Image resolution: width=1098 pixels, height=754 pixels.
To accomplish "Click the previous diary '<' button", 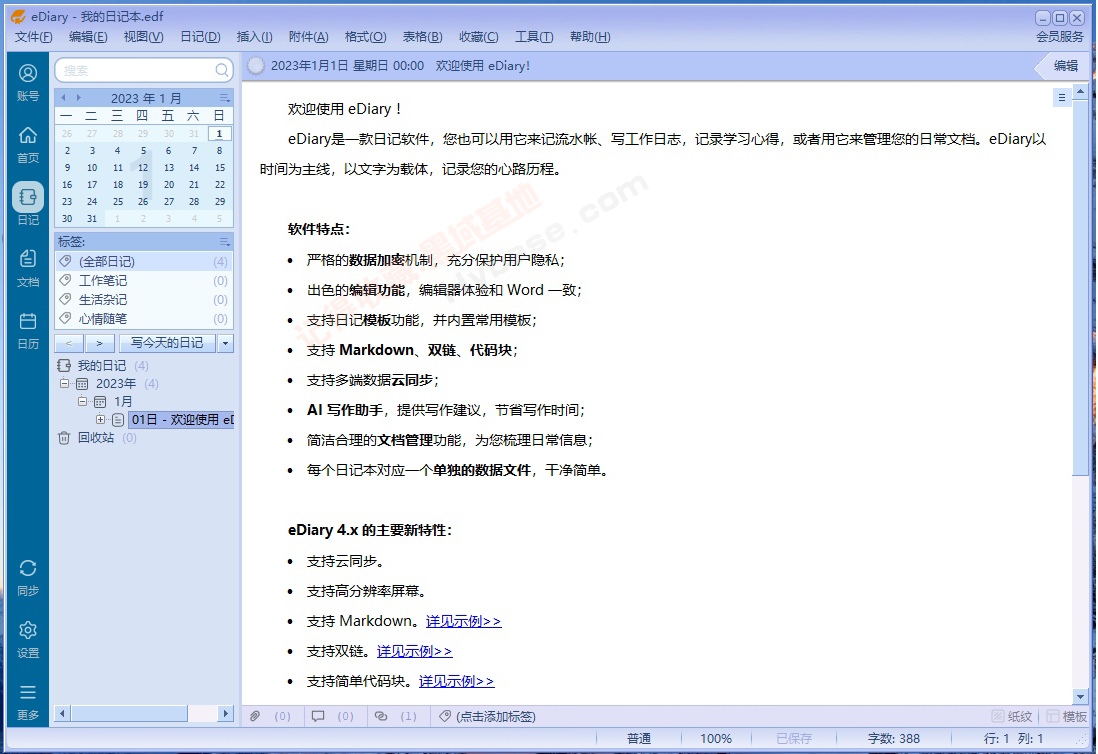I will click(69, 343).
